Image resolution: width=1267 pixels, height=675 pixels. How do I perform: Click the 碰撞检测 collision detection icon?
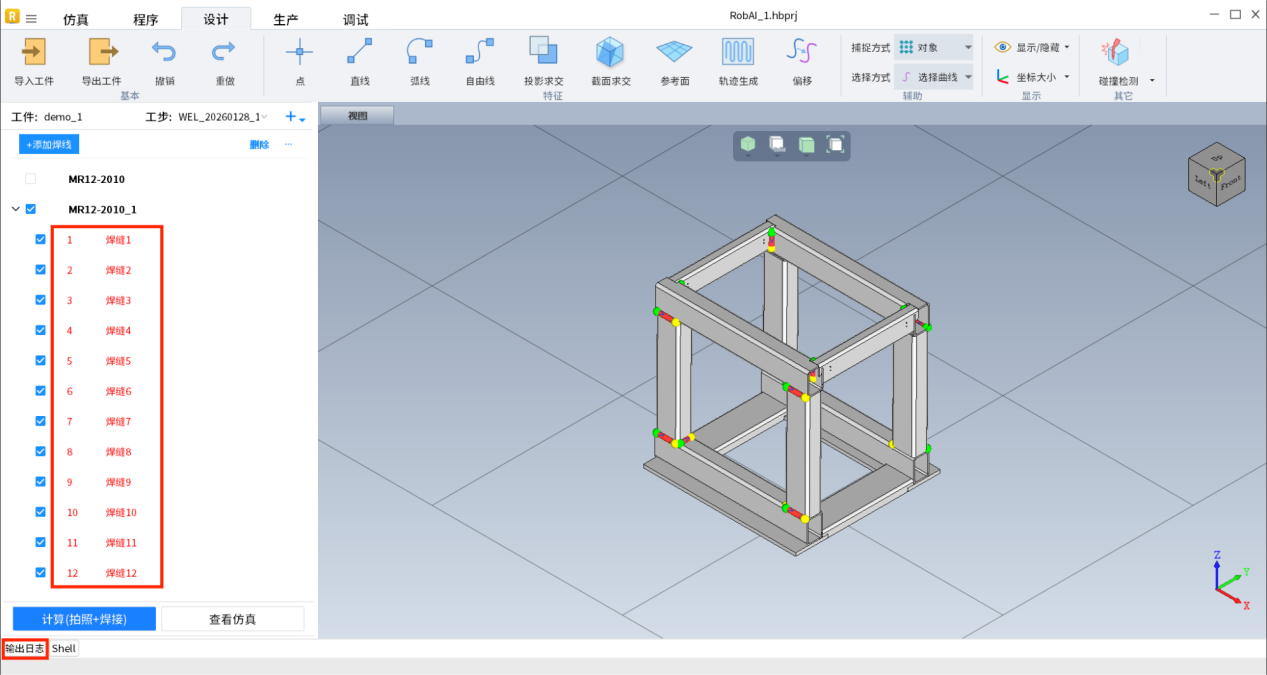[1114, 52]
